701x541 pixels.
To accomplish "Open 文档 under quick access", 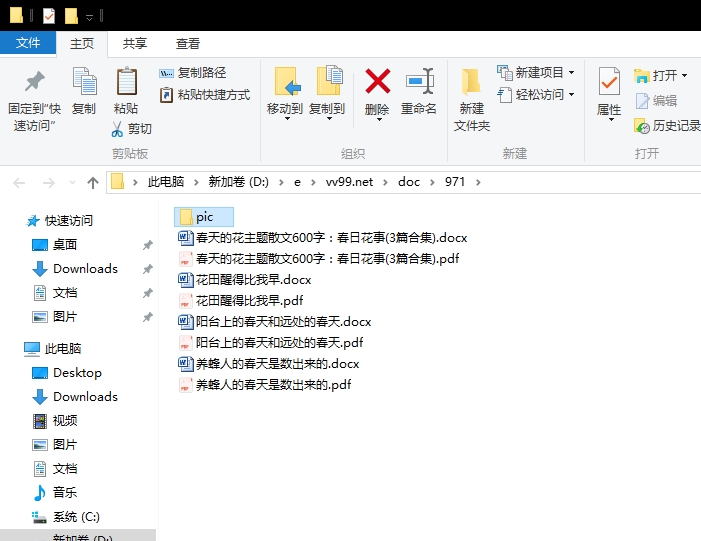I will click(55, 293).
